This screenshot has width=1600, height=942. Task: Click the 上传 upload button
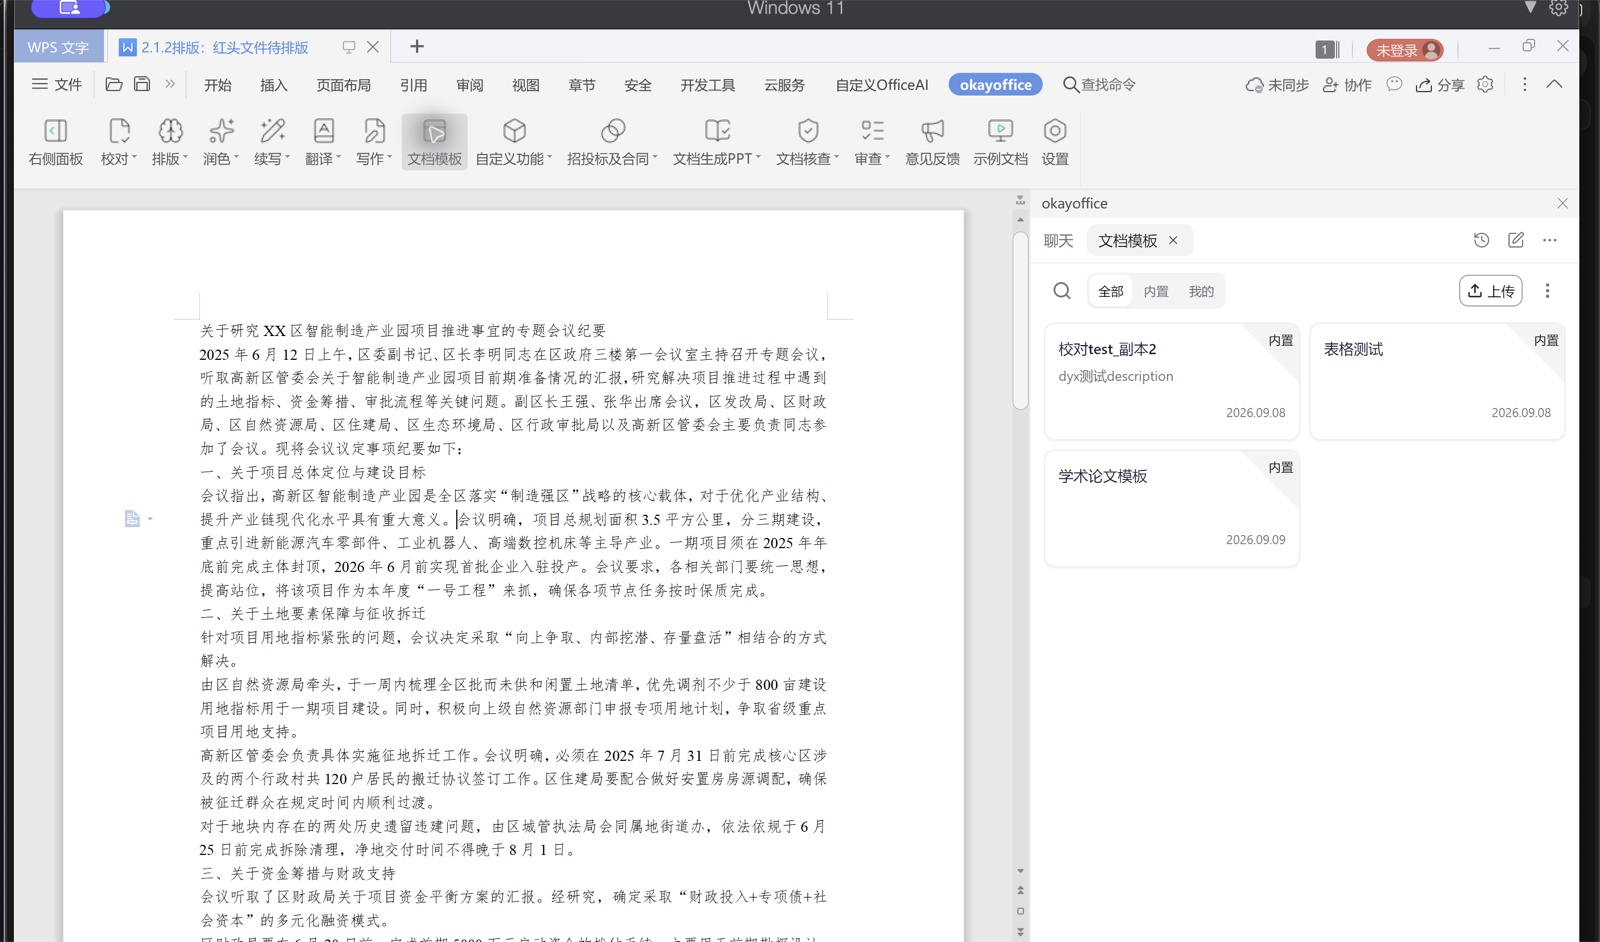coord(1491,291)
